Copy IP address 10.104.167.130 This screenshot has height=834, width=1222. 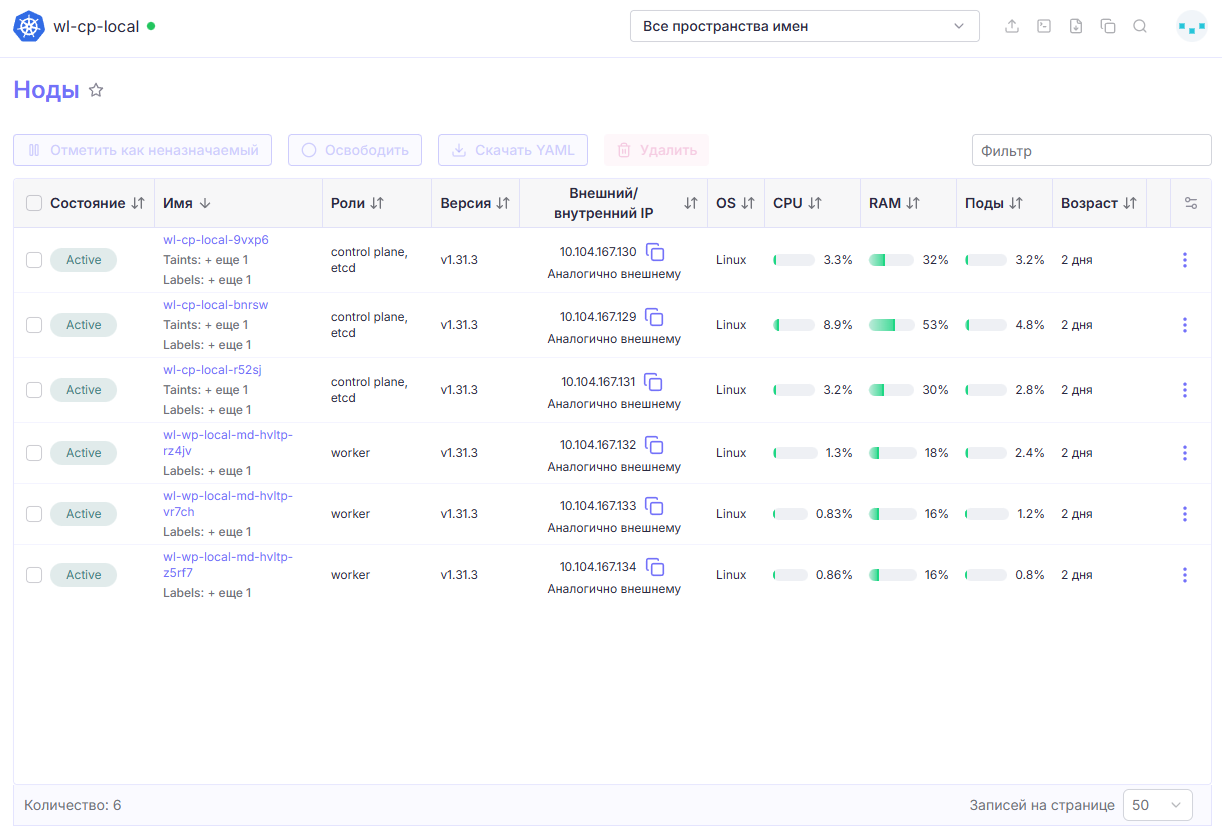point(655,252)
